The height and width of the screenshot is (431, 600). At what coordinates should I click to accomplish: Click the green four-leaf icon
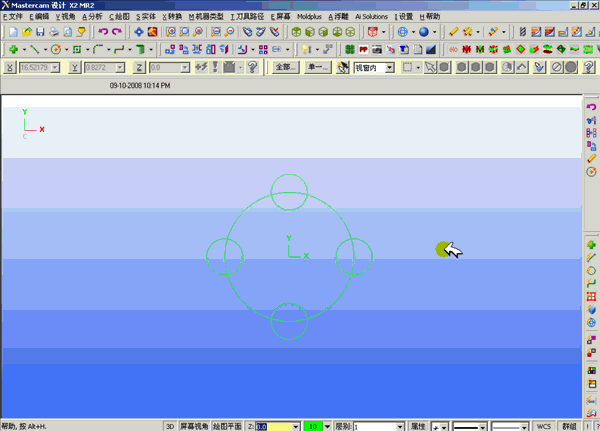click(x=349, y=49)
